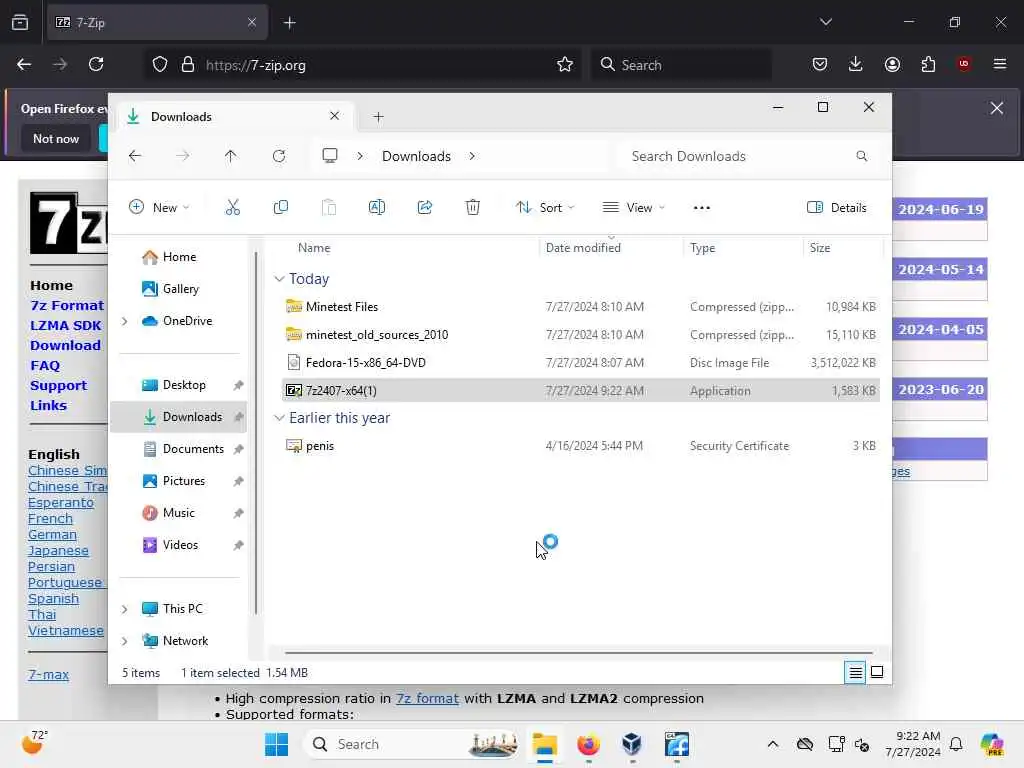Open Firefox account profile icon
Viewport: 1024px width, 768px height.
coord(892,64)
